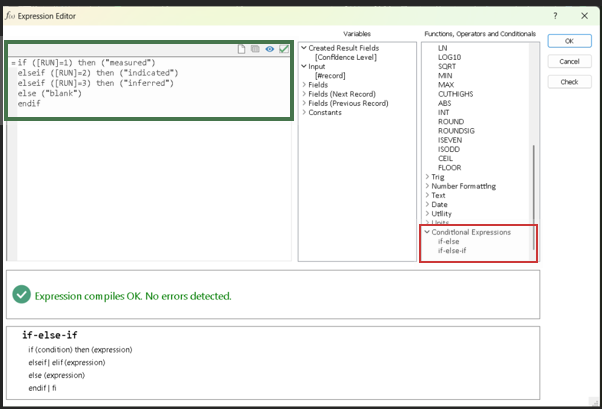Select the if-else-if conditional
The height and width of the screenshot is (409, 602).
tap(452, 250)
